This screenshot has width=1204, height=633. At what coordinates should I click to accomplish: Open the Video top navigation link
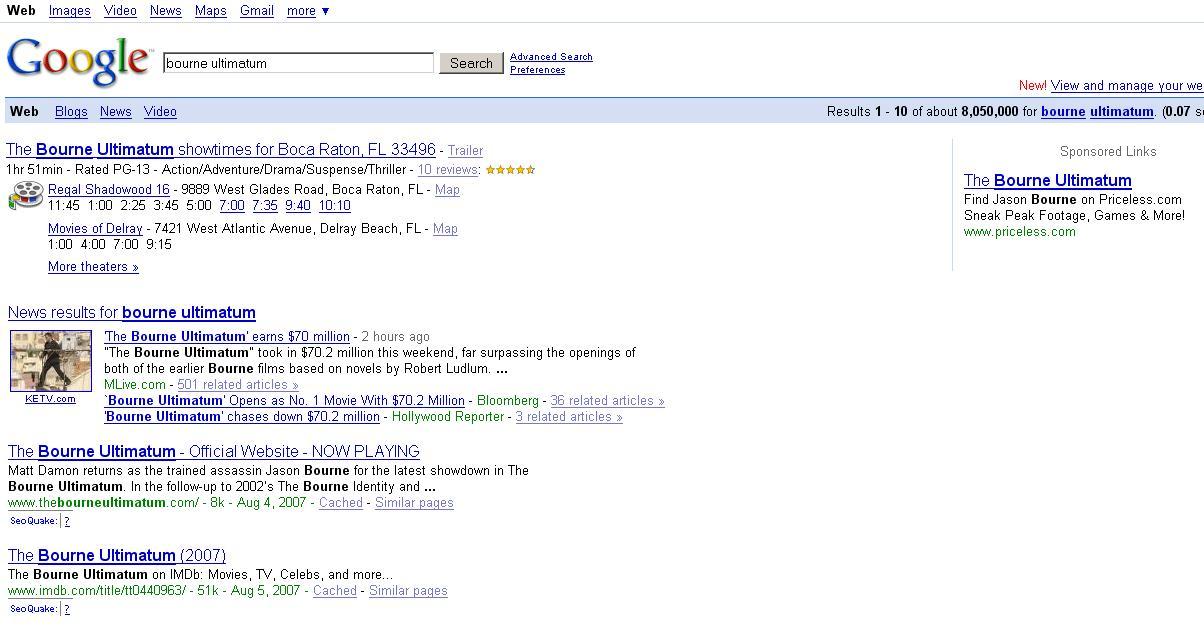[x=120, y=11]
